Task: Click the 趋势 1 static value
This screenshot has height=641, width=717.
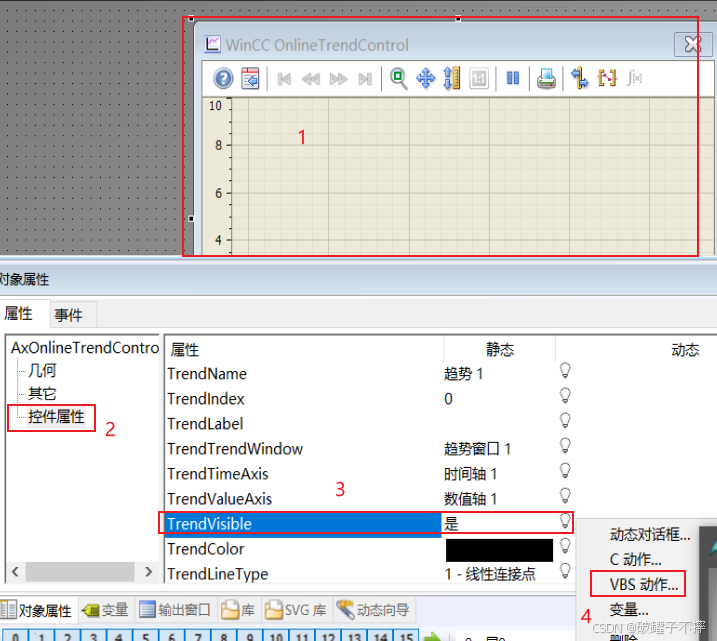Action: tap(463, 374)
